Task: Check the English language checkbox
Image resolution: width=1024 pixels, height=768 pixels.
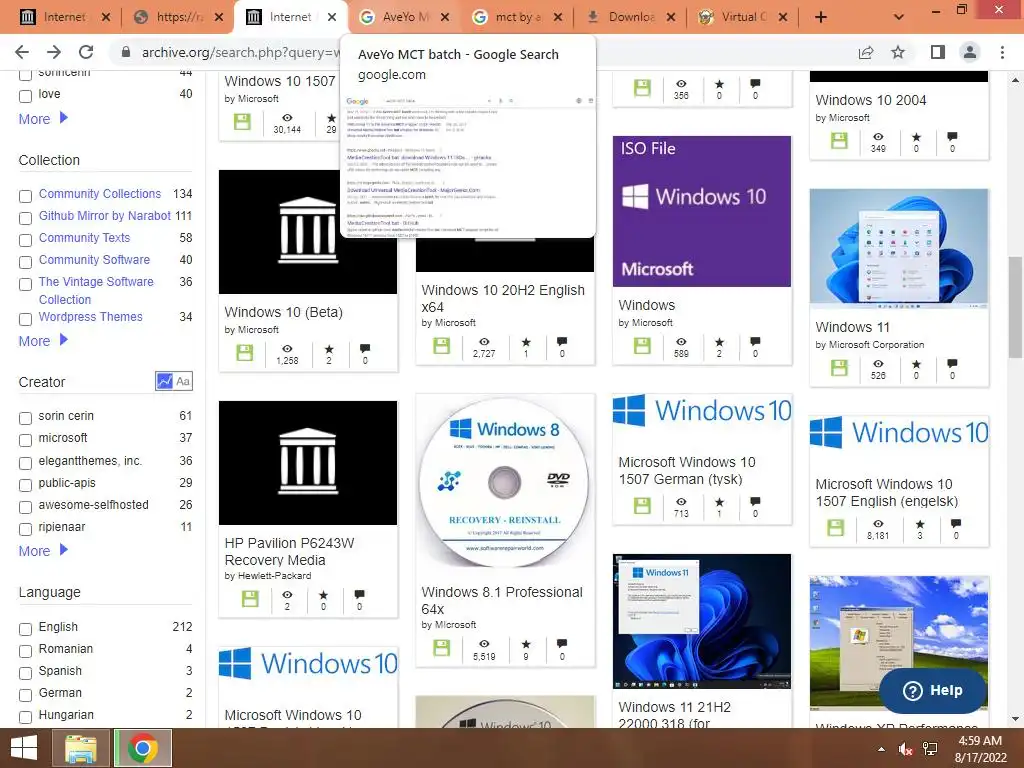Action: (x=25, y=629)
